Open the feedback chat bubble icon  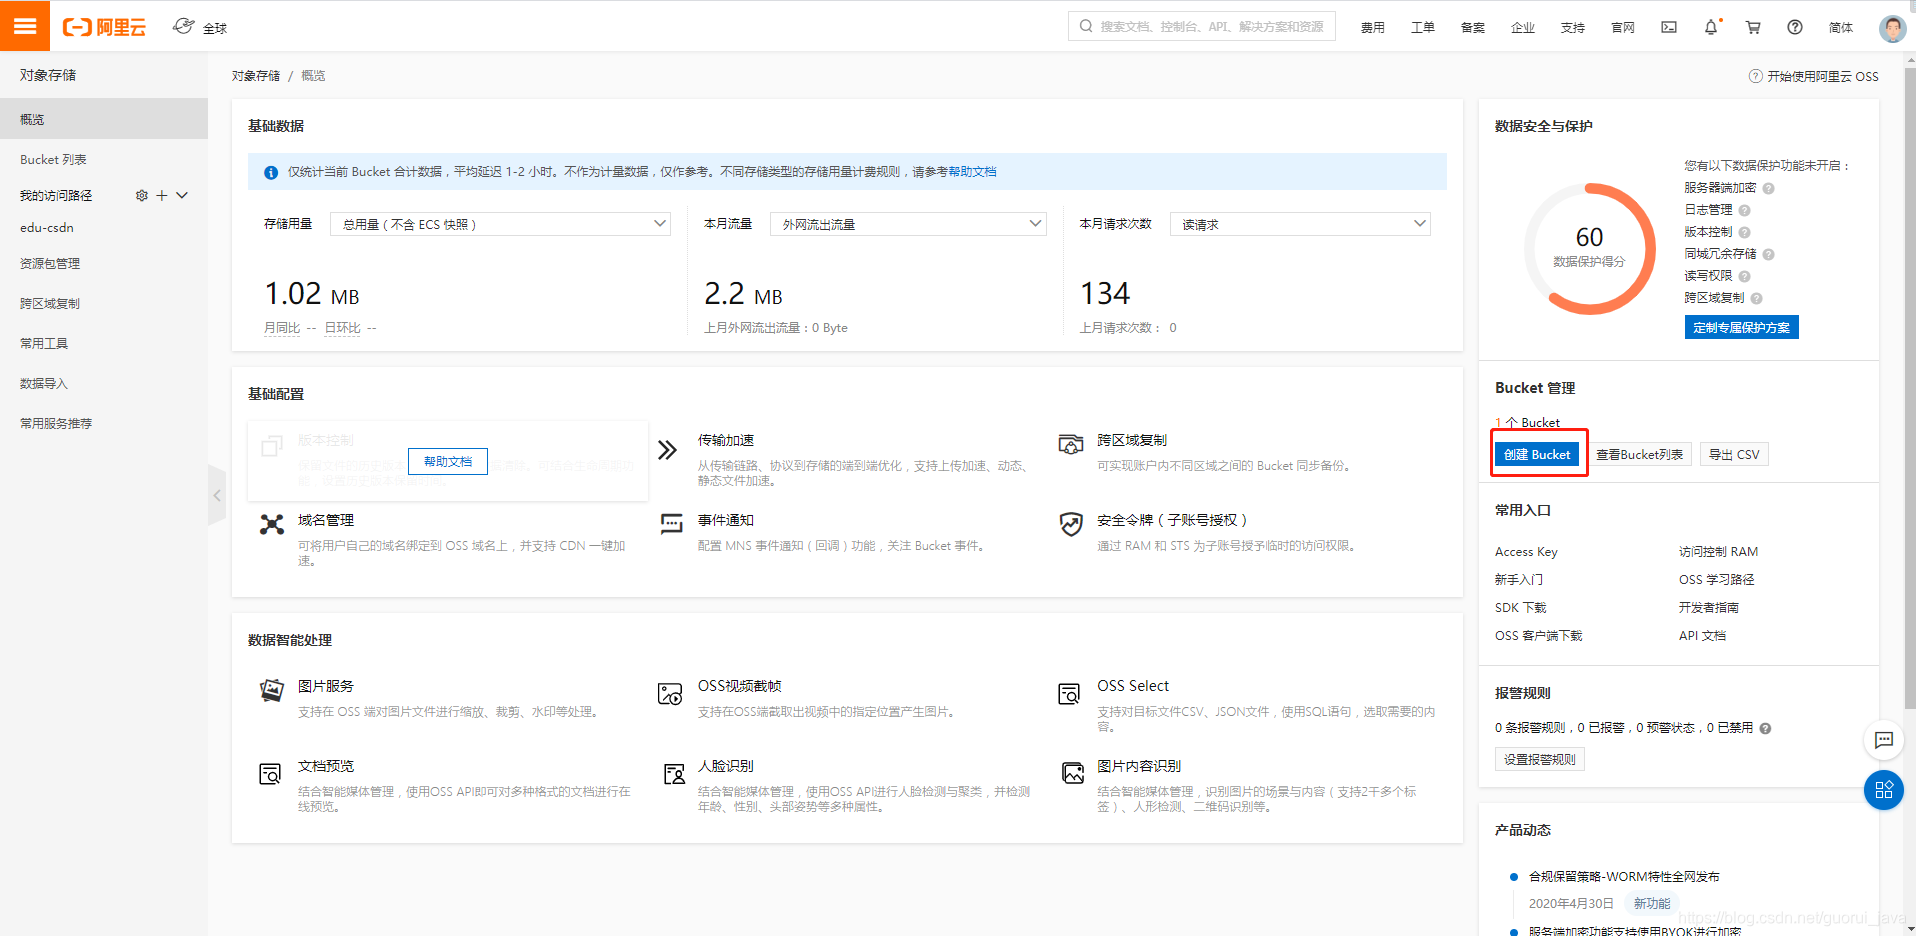click(1884, 740)
